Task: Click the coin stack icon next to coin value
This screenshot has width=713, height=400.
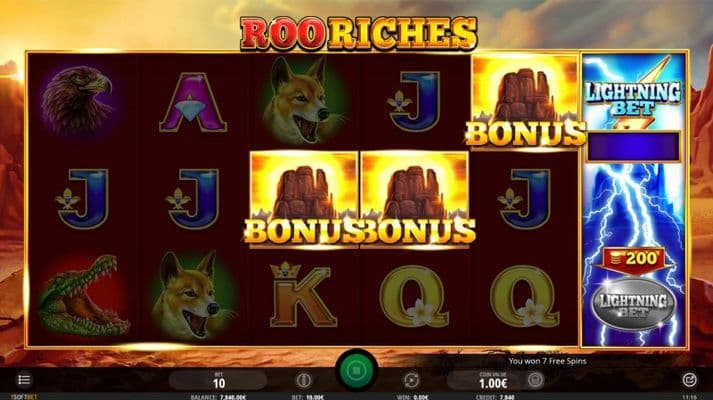Action: pyautogui.click(x=535, y=380)
